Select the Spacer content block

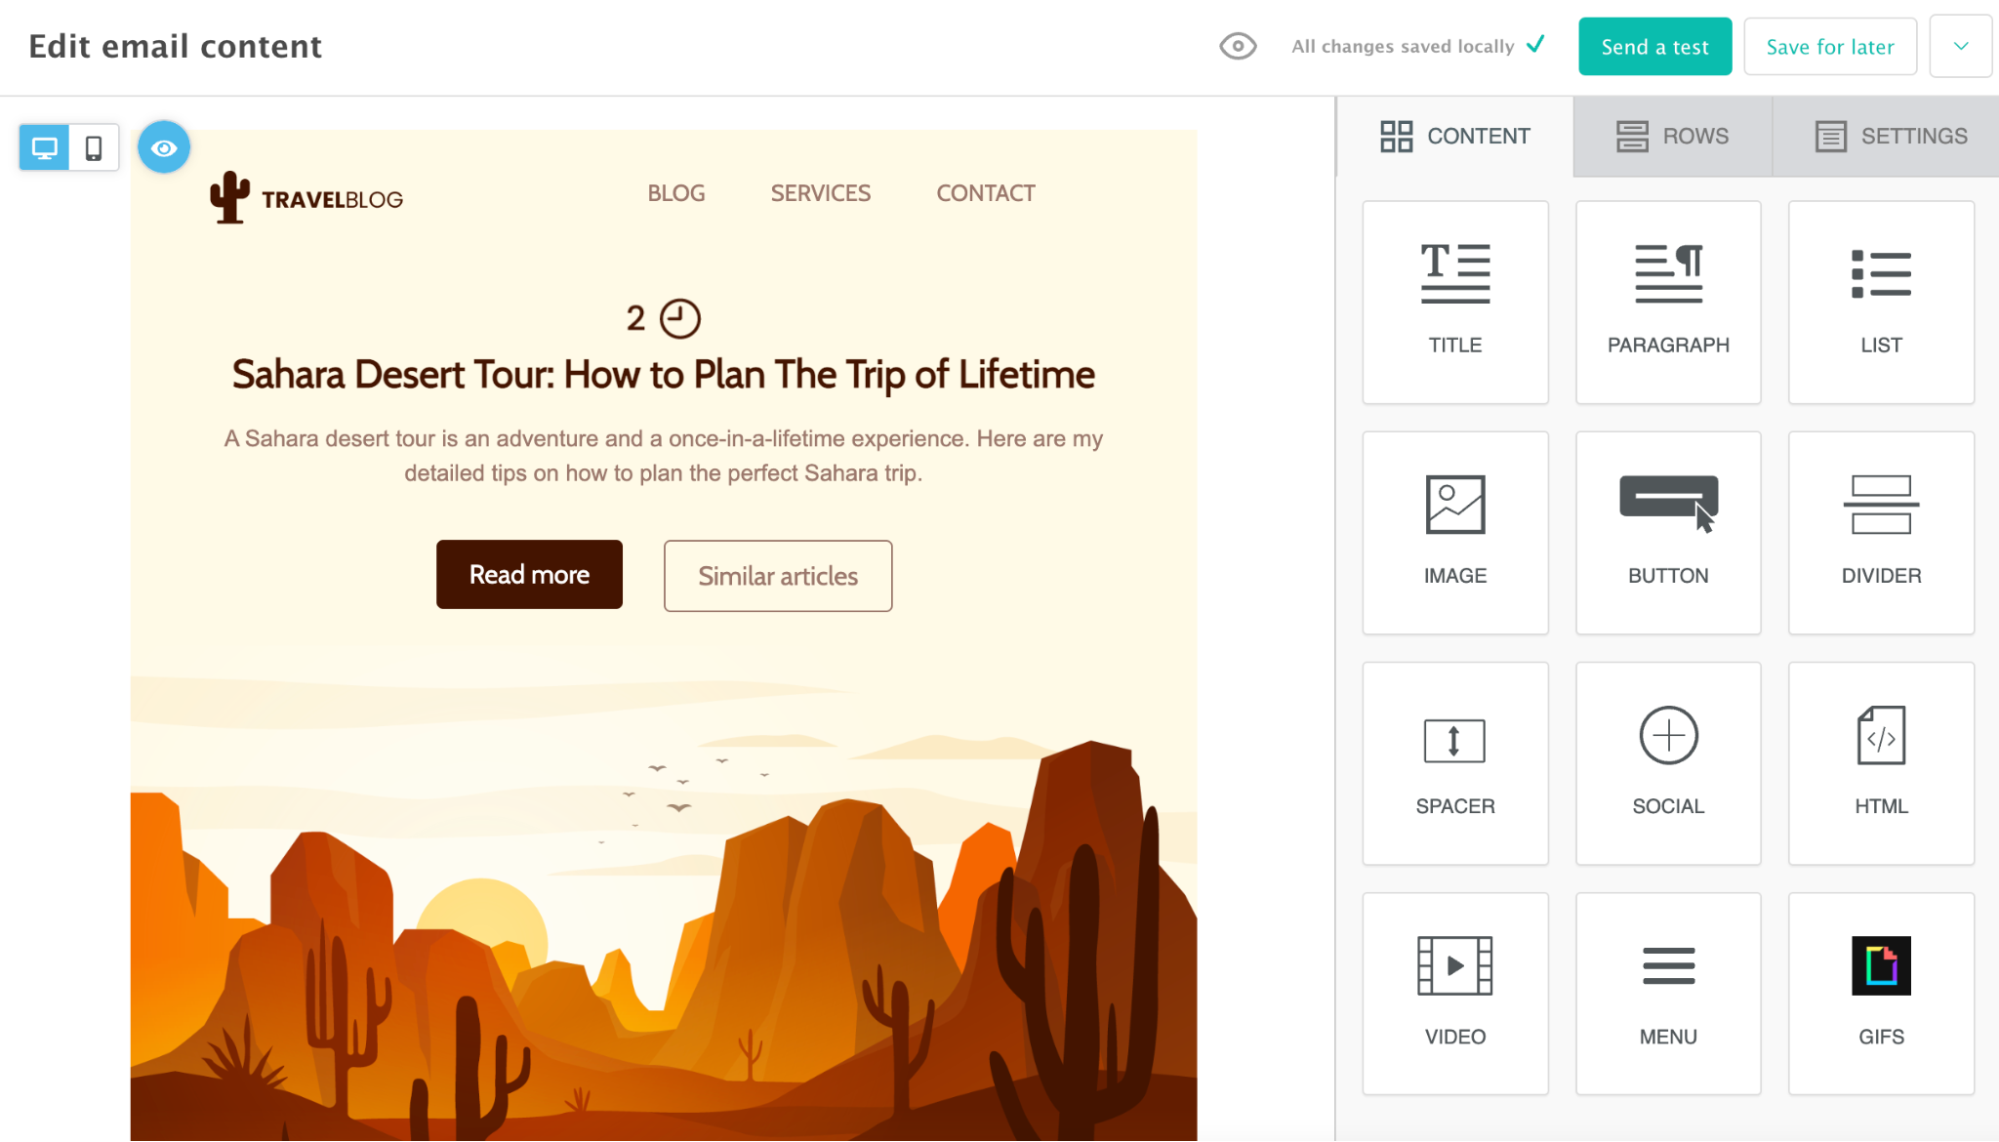point(1455,759)
